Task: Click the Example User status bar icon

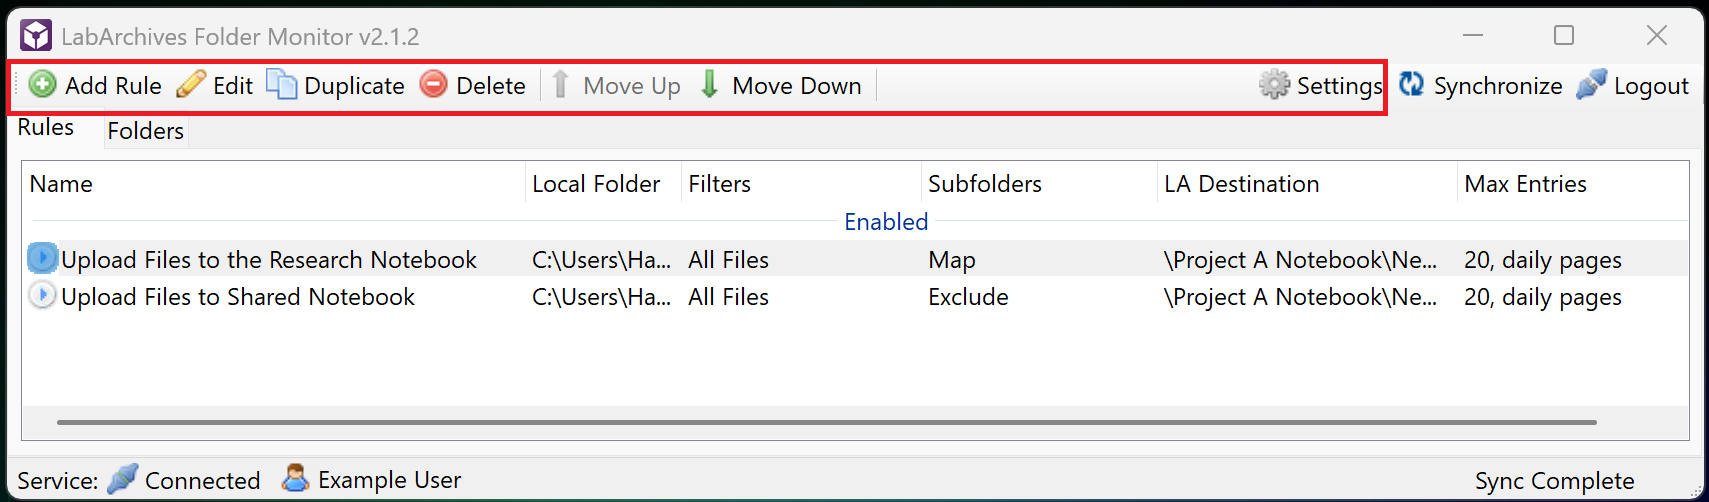Action: (x=295, y=479)
